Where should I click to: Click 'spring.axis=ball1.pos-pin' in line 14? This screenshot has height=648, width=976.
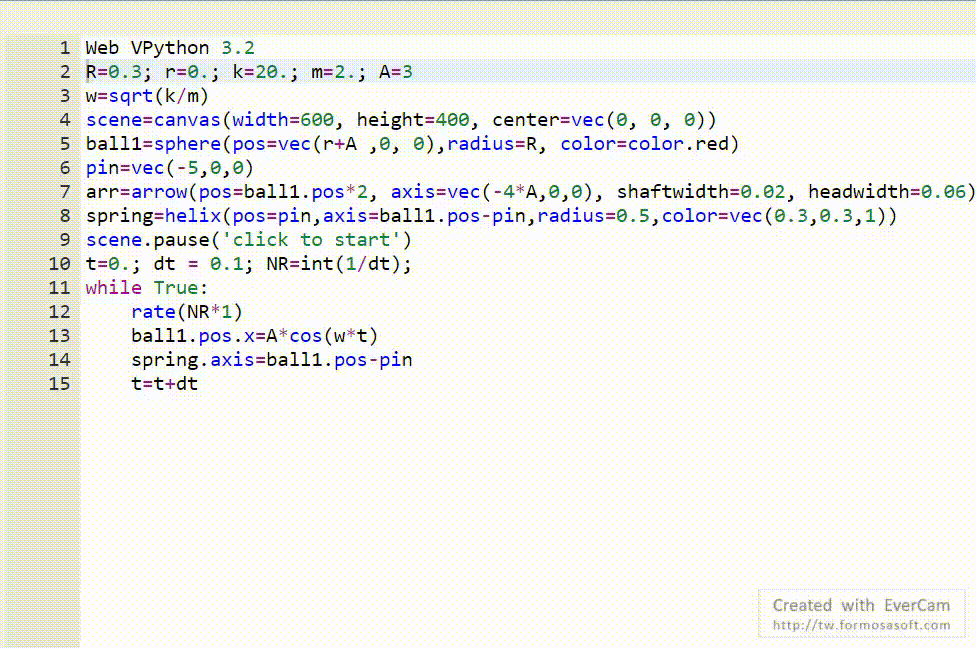tap(271, 360)
